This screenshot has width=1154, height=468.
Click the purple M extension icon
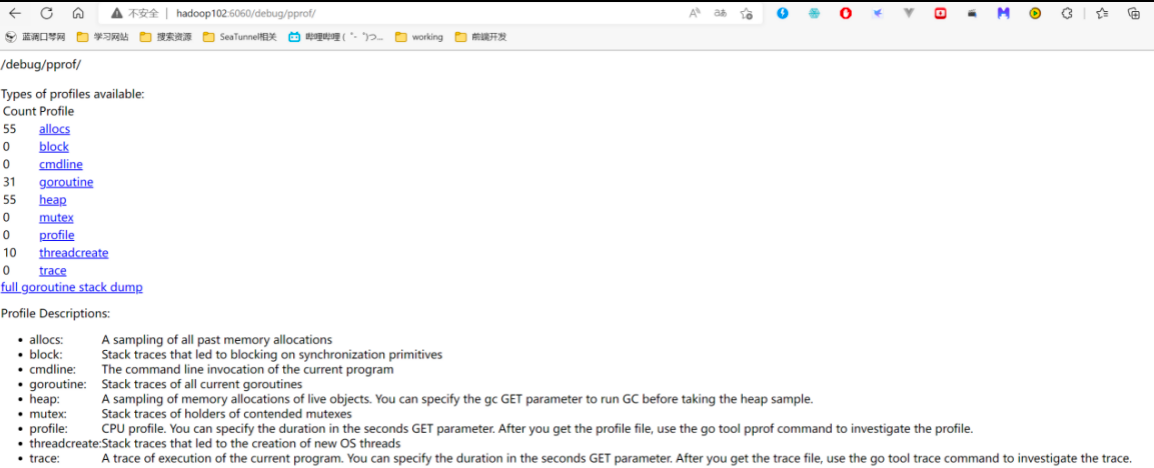point(1003,13)
